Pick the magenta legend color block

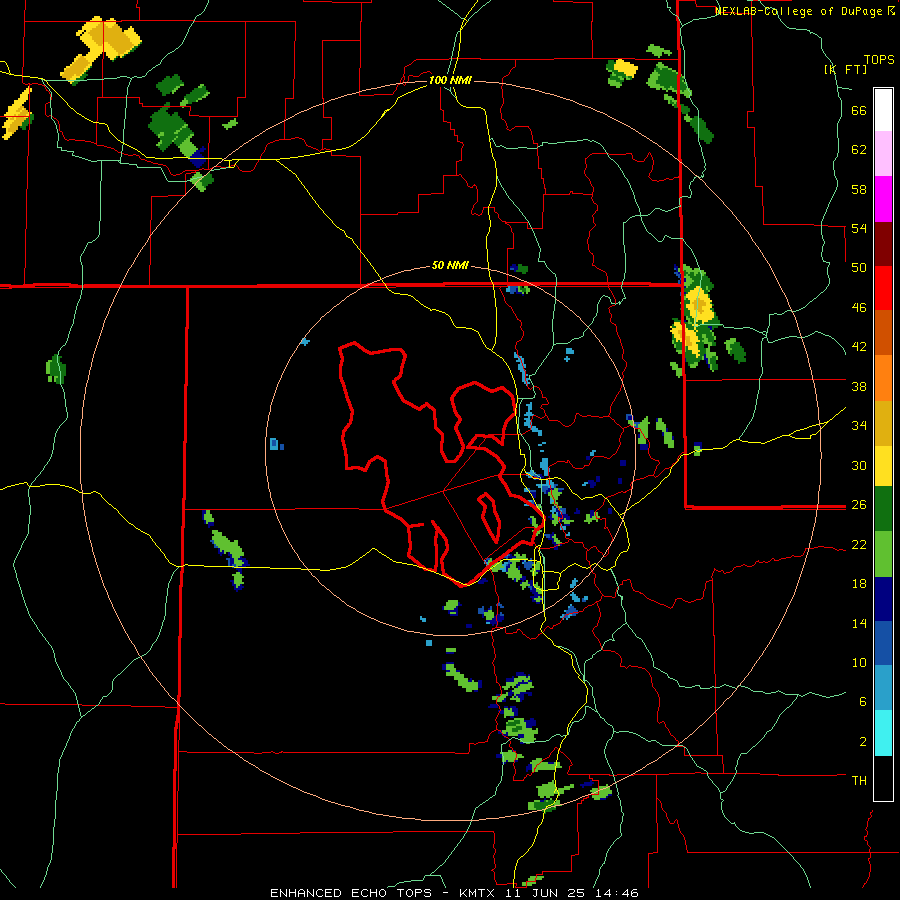click(x=883, y=199)
